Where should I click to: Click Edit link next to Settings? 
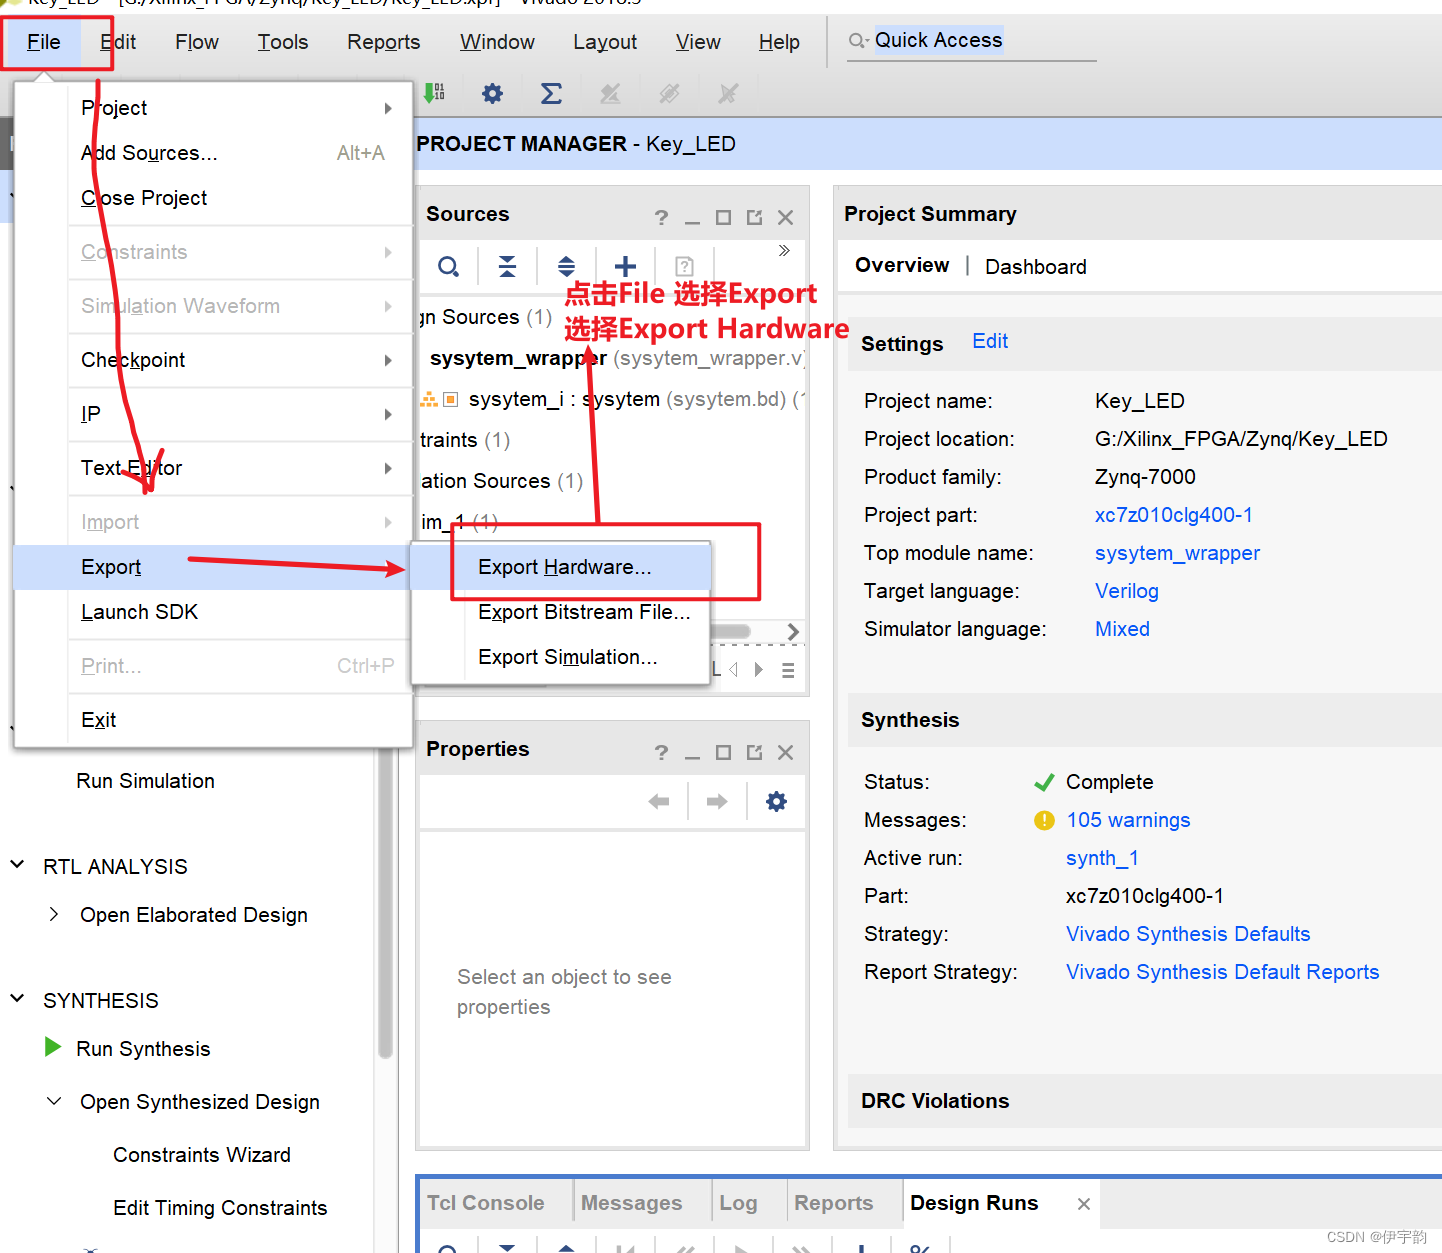coord(990,341)
